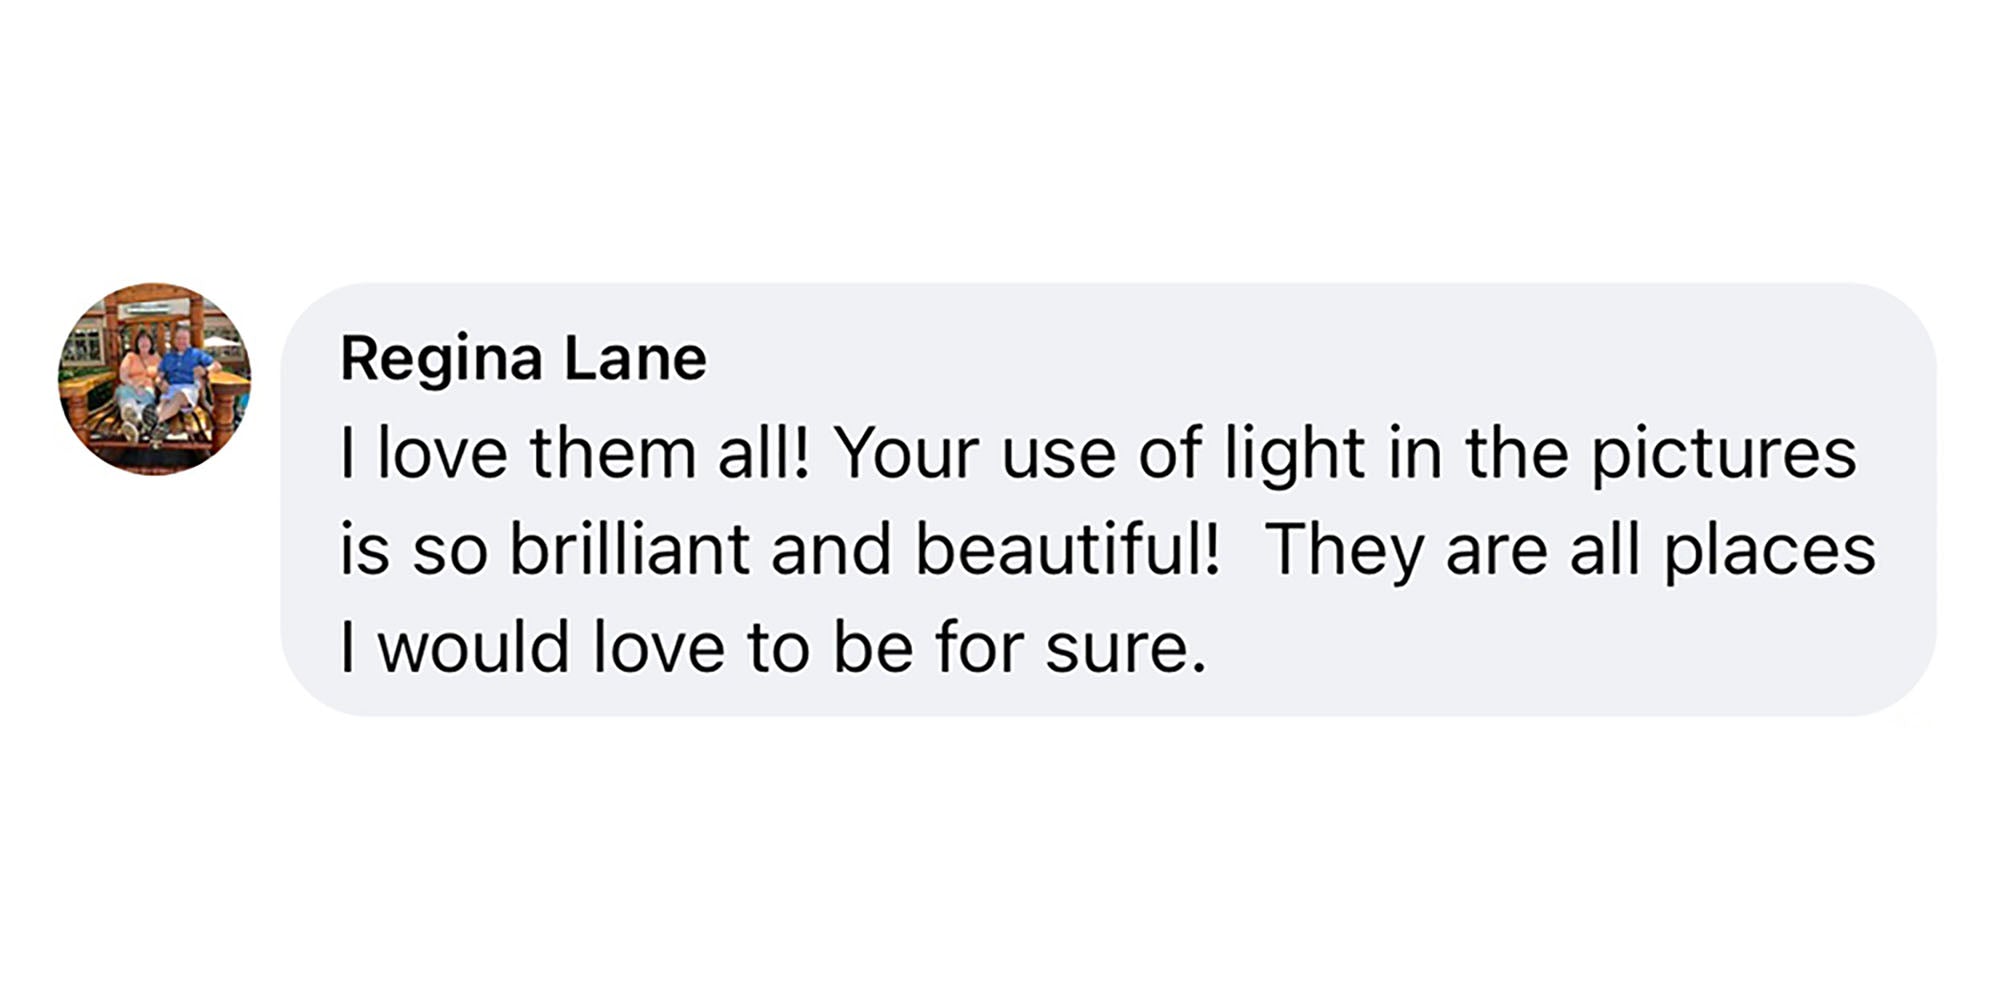
Task: Click the word "brilliant" in the comment
Action: pos(630,550)
